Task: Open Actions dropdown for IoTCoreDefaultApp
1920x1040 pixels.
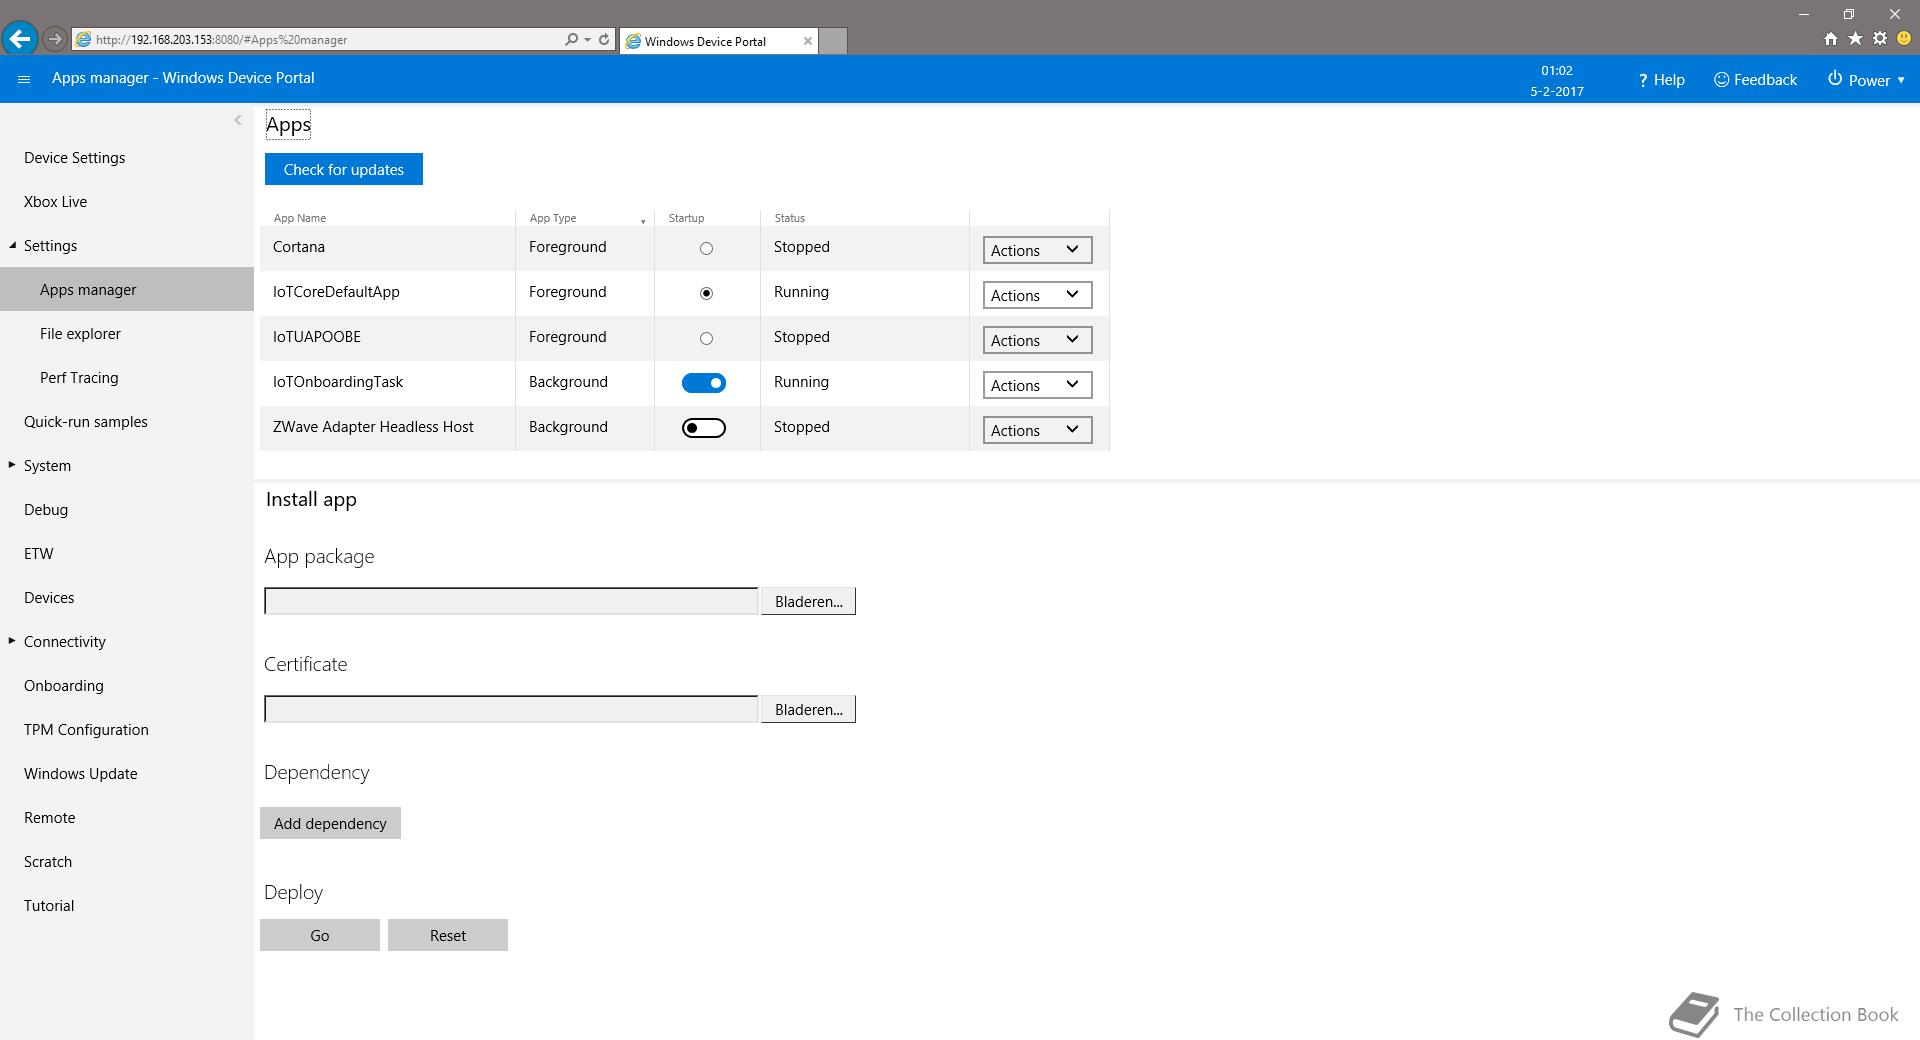Action: coord(1037,295)
